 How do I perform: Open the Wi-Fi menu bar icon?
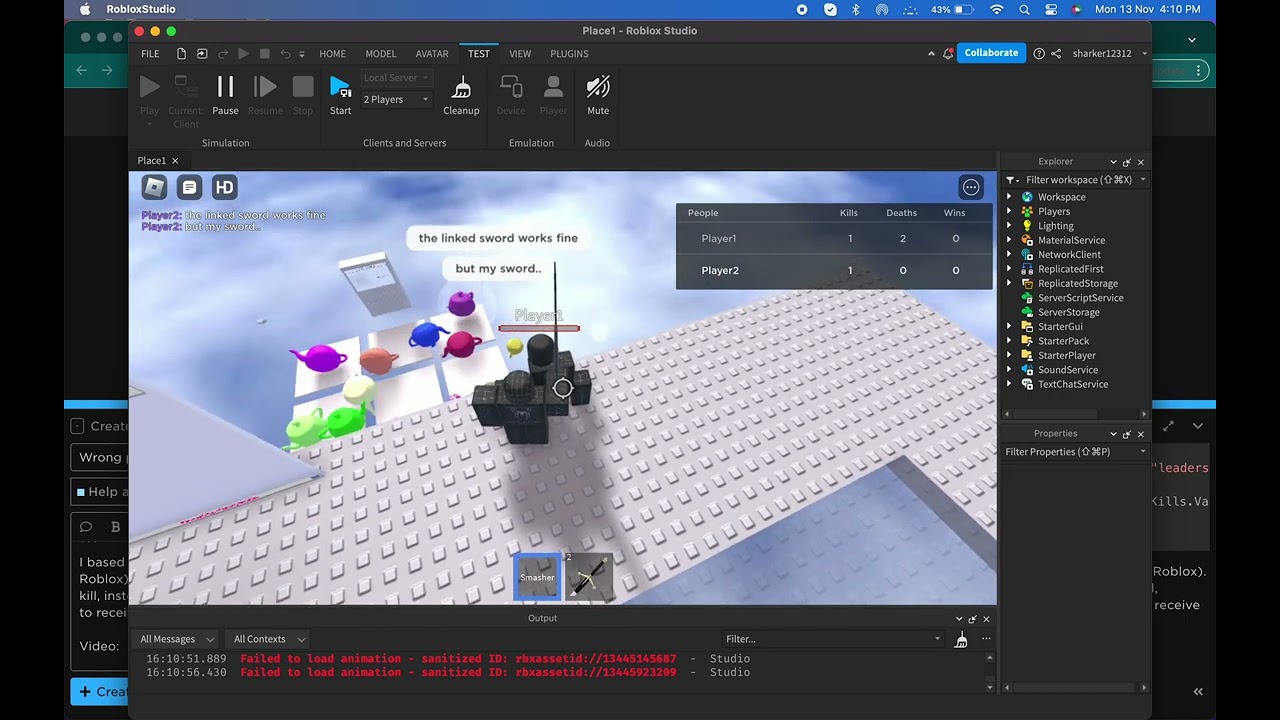click(x=996, y=9)
